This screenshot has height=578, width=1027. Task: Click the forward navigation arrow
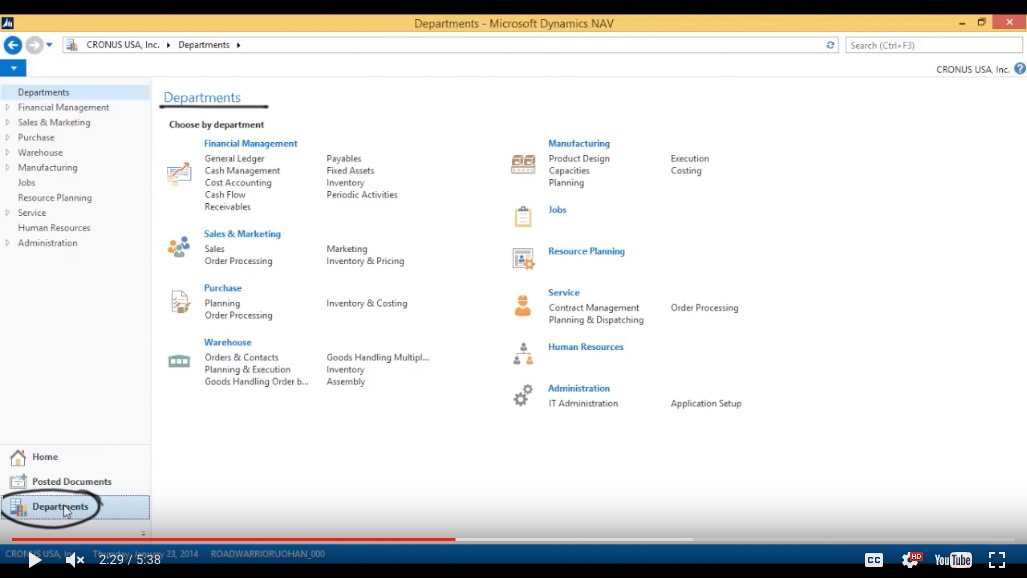(x=34, y=45)
